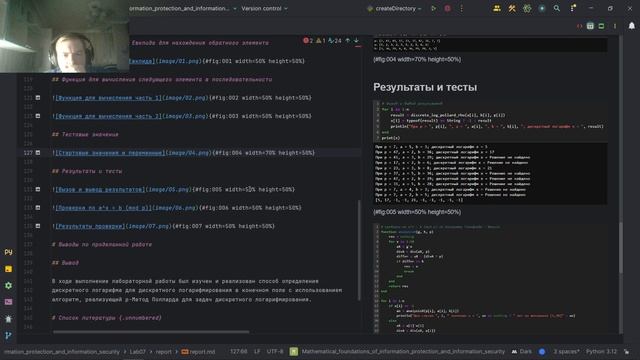Open line:column position 127:66 widget

click(x=238, y=351)
